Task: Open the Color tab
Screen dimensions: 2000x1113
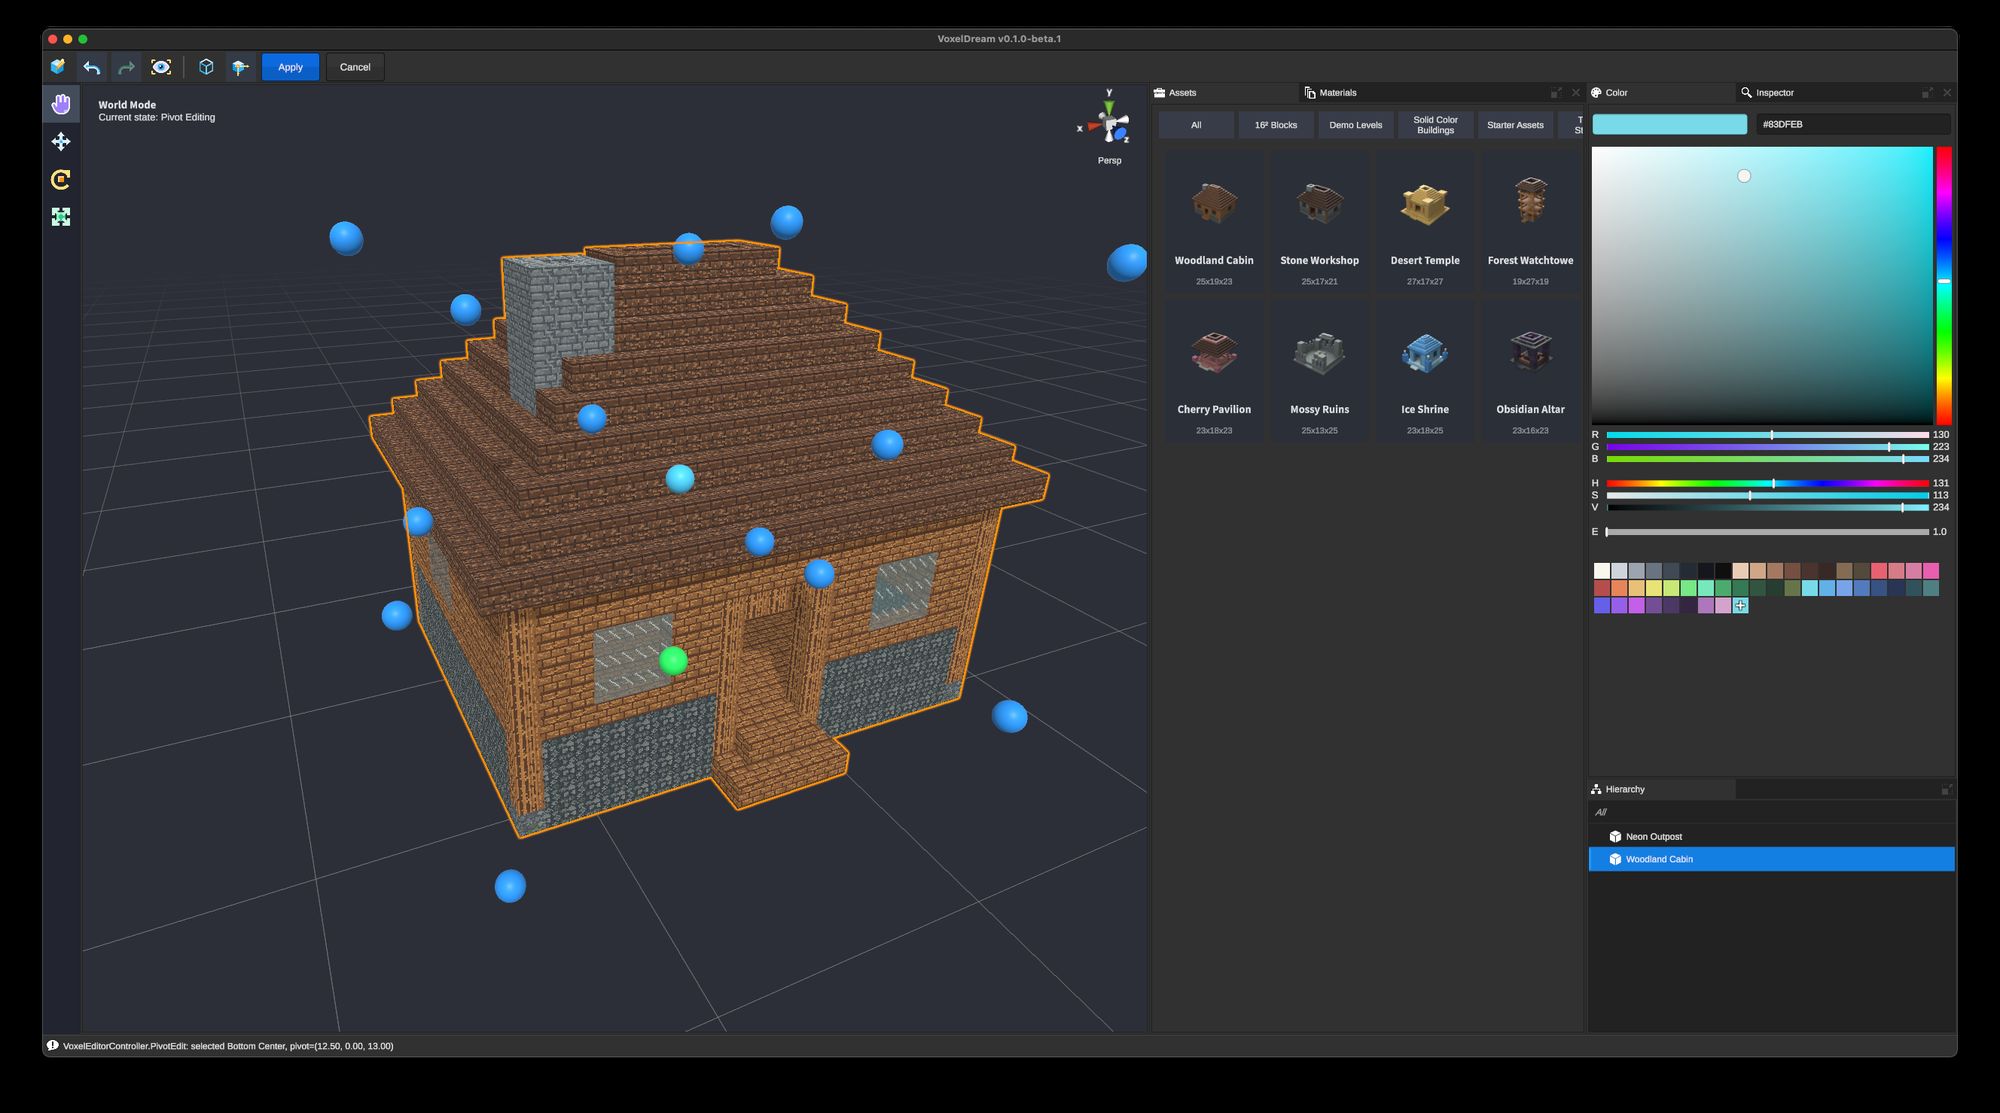Action: pyautogui.click(x=1661, y=93)
